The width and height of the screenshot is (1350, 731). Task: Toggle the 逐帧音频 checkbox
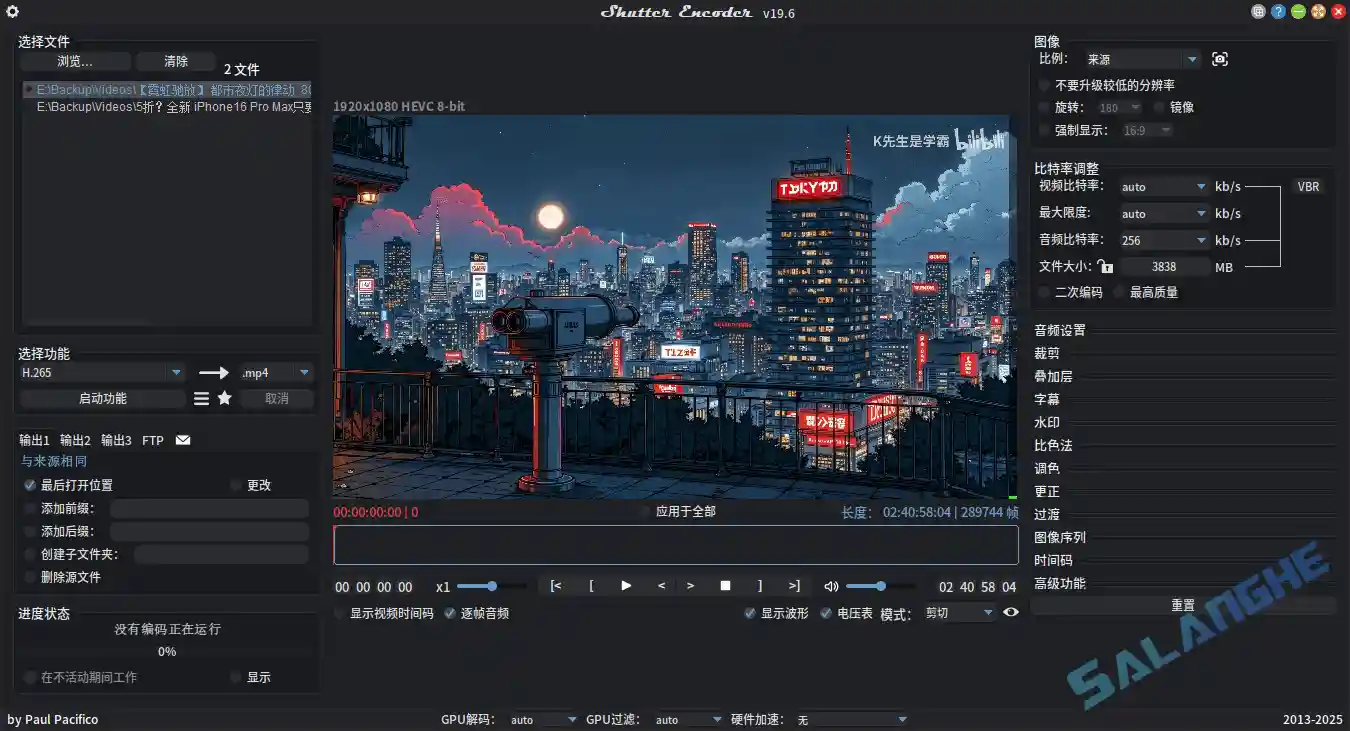tap(449, 613)
